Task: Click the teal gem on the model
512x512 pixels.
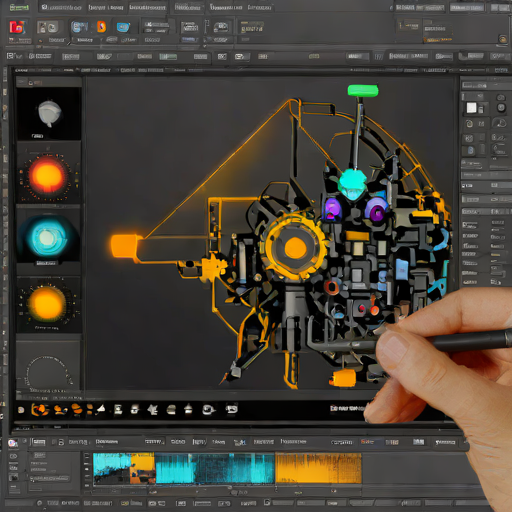Action: click(353, 184)
